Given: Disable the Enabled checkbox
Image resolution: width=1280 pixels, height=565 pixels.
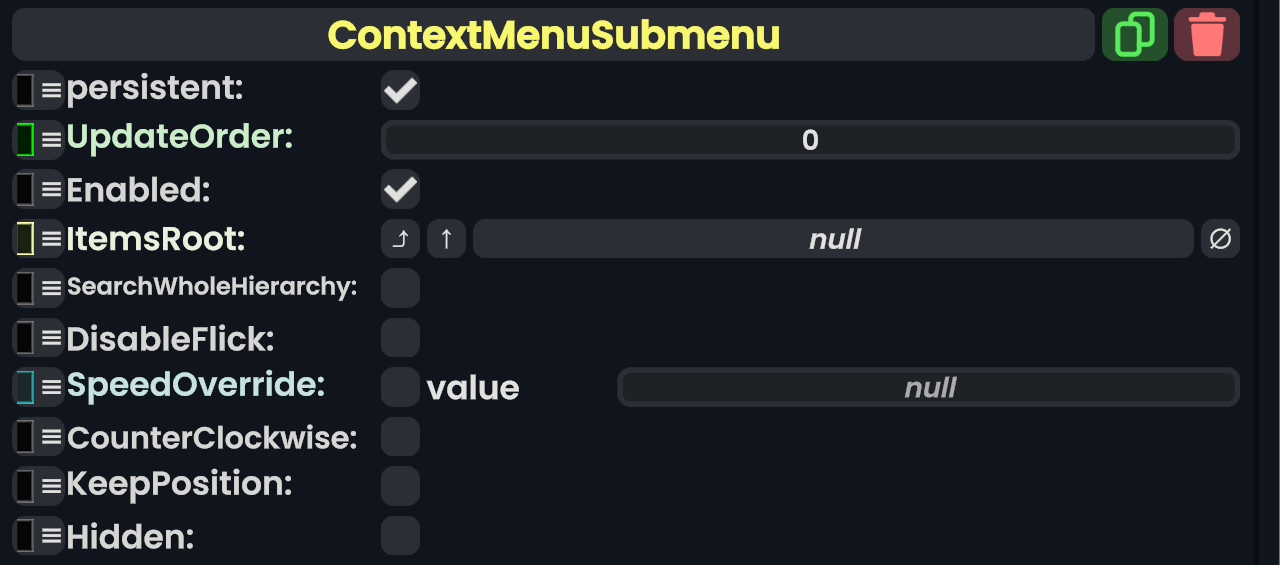Looking at the screenshot, I should pyautogui.click(x=400, y=189).
